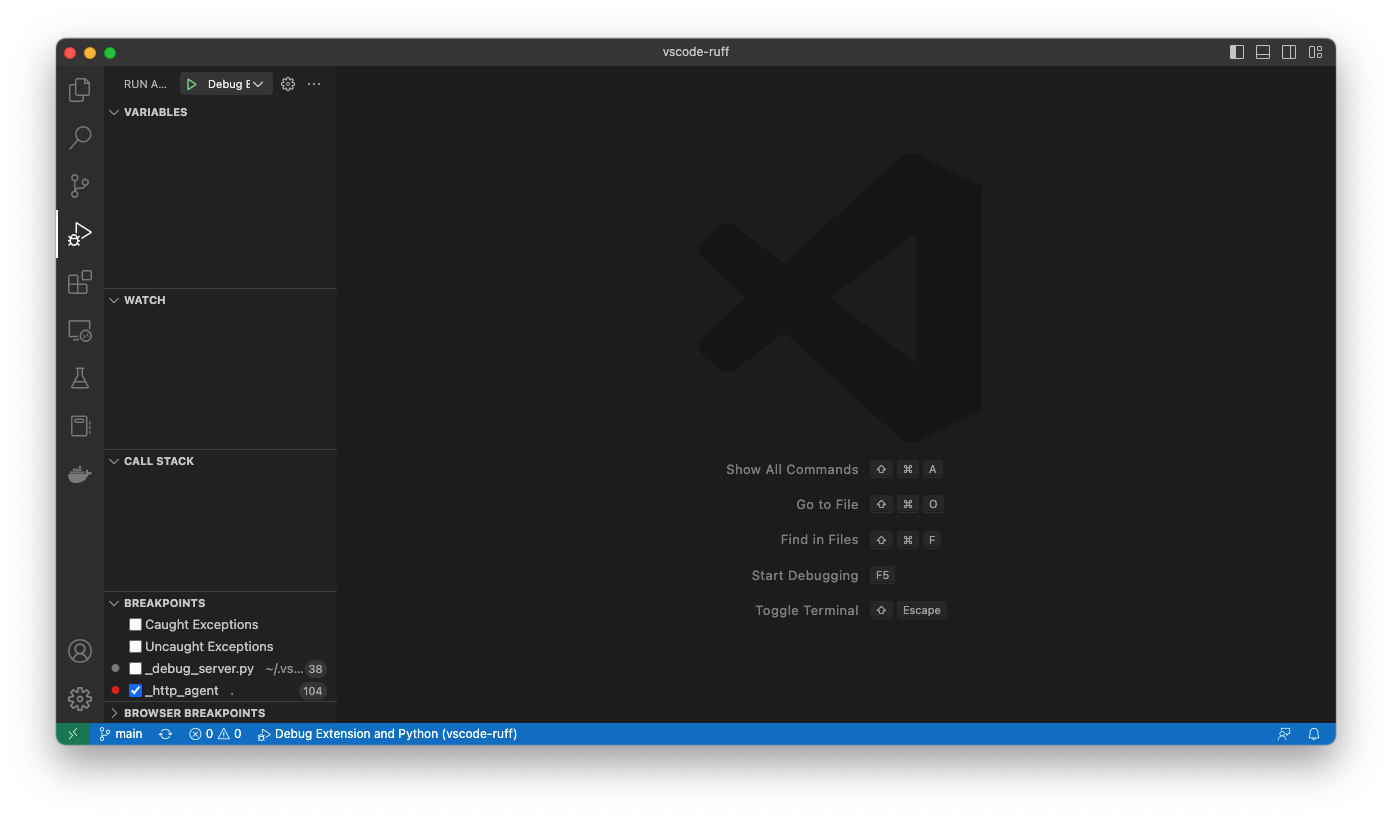Open the Accounts icon in the sidebar

(x=79, y=650)
